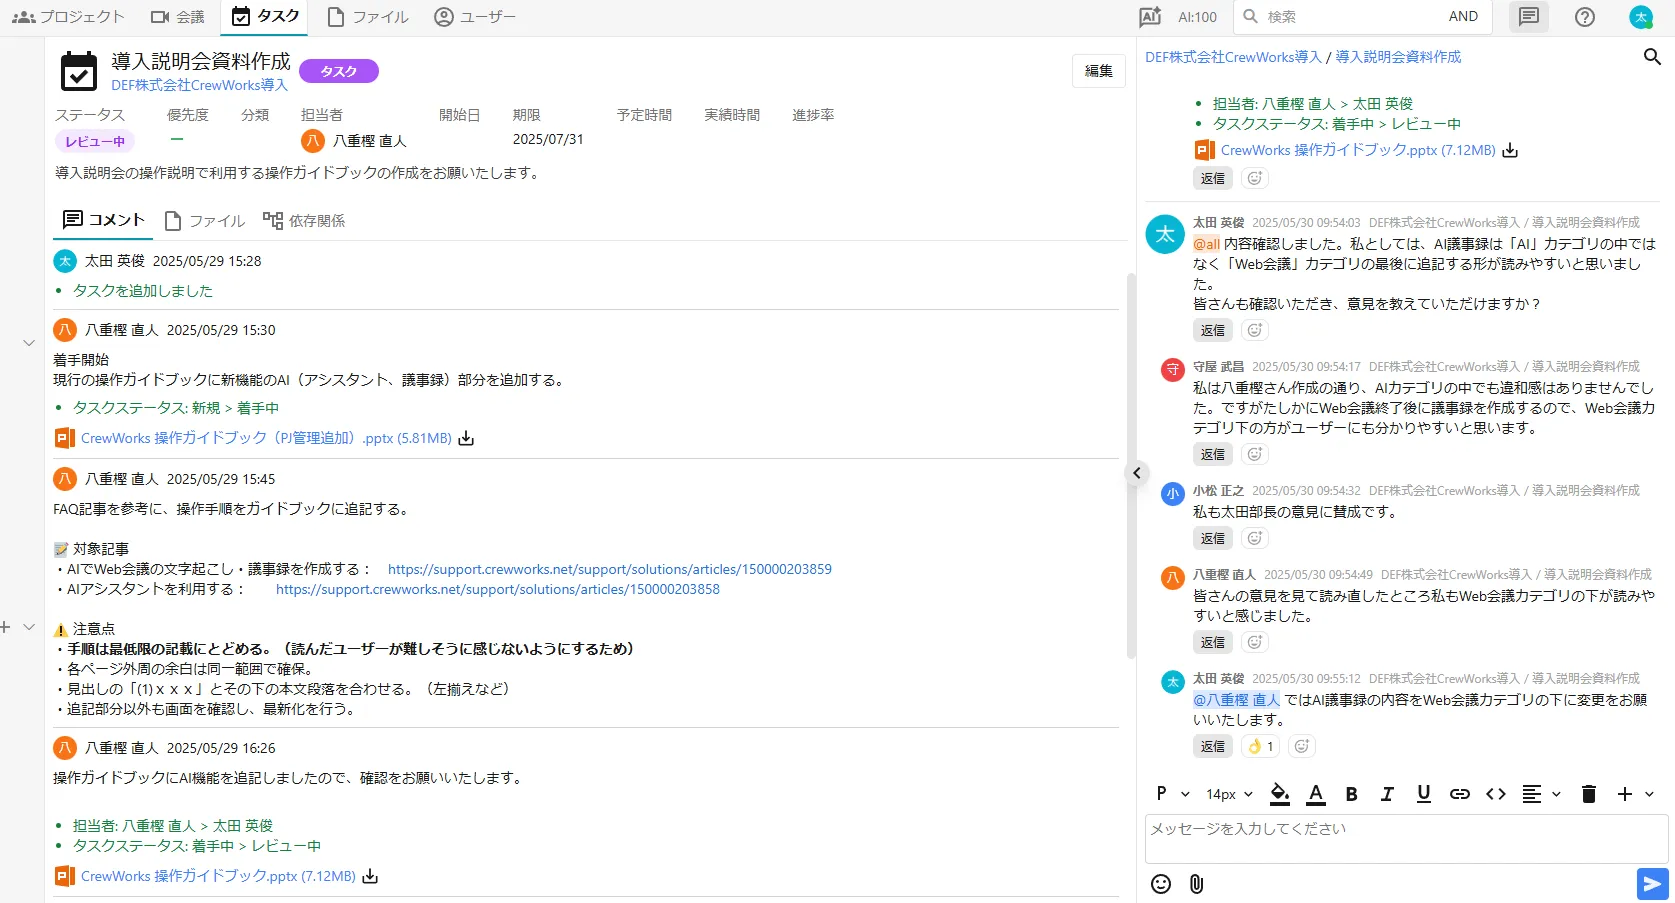Click the send message arrow button
1675x903 pixels.
click(x=1652, y=884)
